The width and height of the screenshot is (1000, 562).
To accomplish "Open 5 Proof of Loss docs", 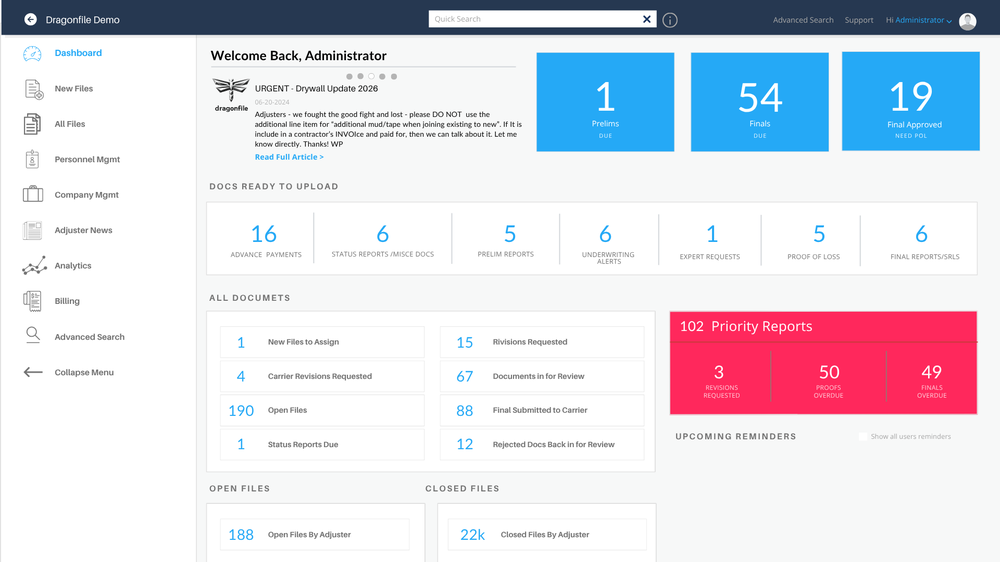I will [x=814, y=241].
